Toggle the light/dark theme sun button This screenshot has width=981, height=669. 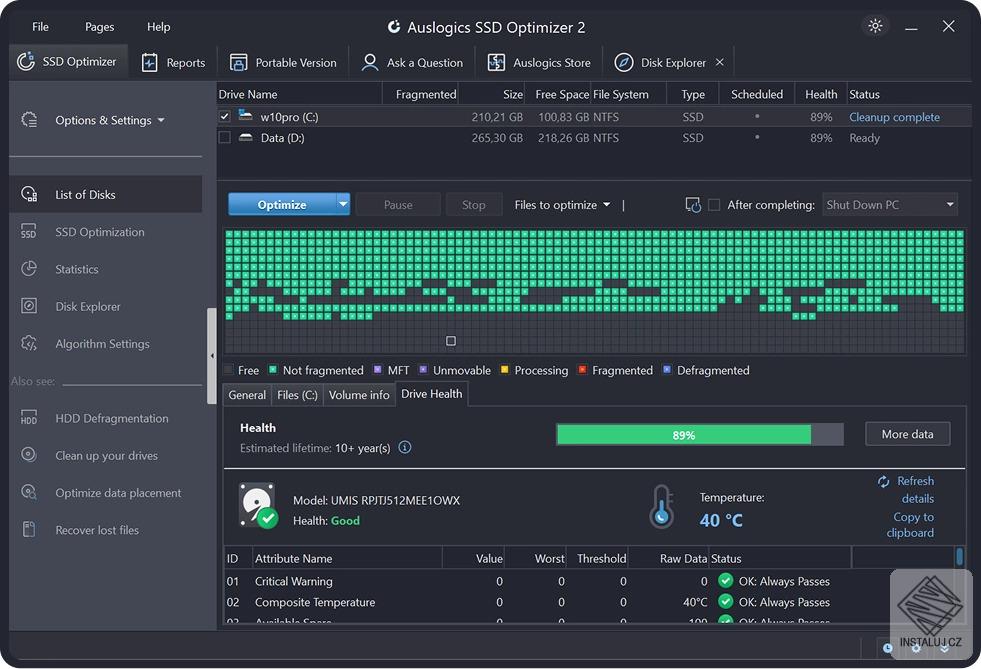pyautogui.click(x=875, y=26)
